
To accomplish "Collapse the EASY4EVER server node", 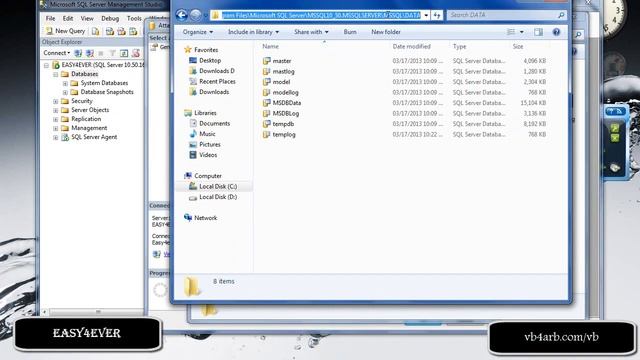I will (46, 65).
